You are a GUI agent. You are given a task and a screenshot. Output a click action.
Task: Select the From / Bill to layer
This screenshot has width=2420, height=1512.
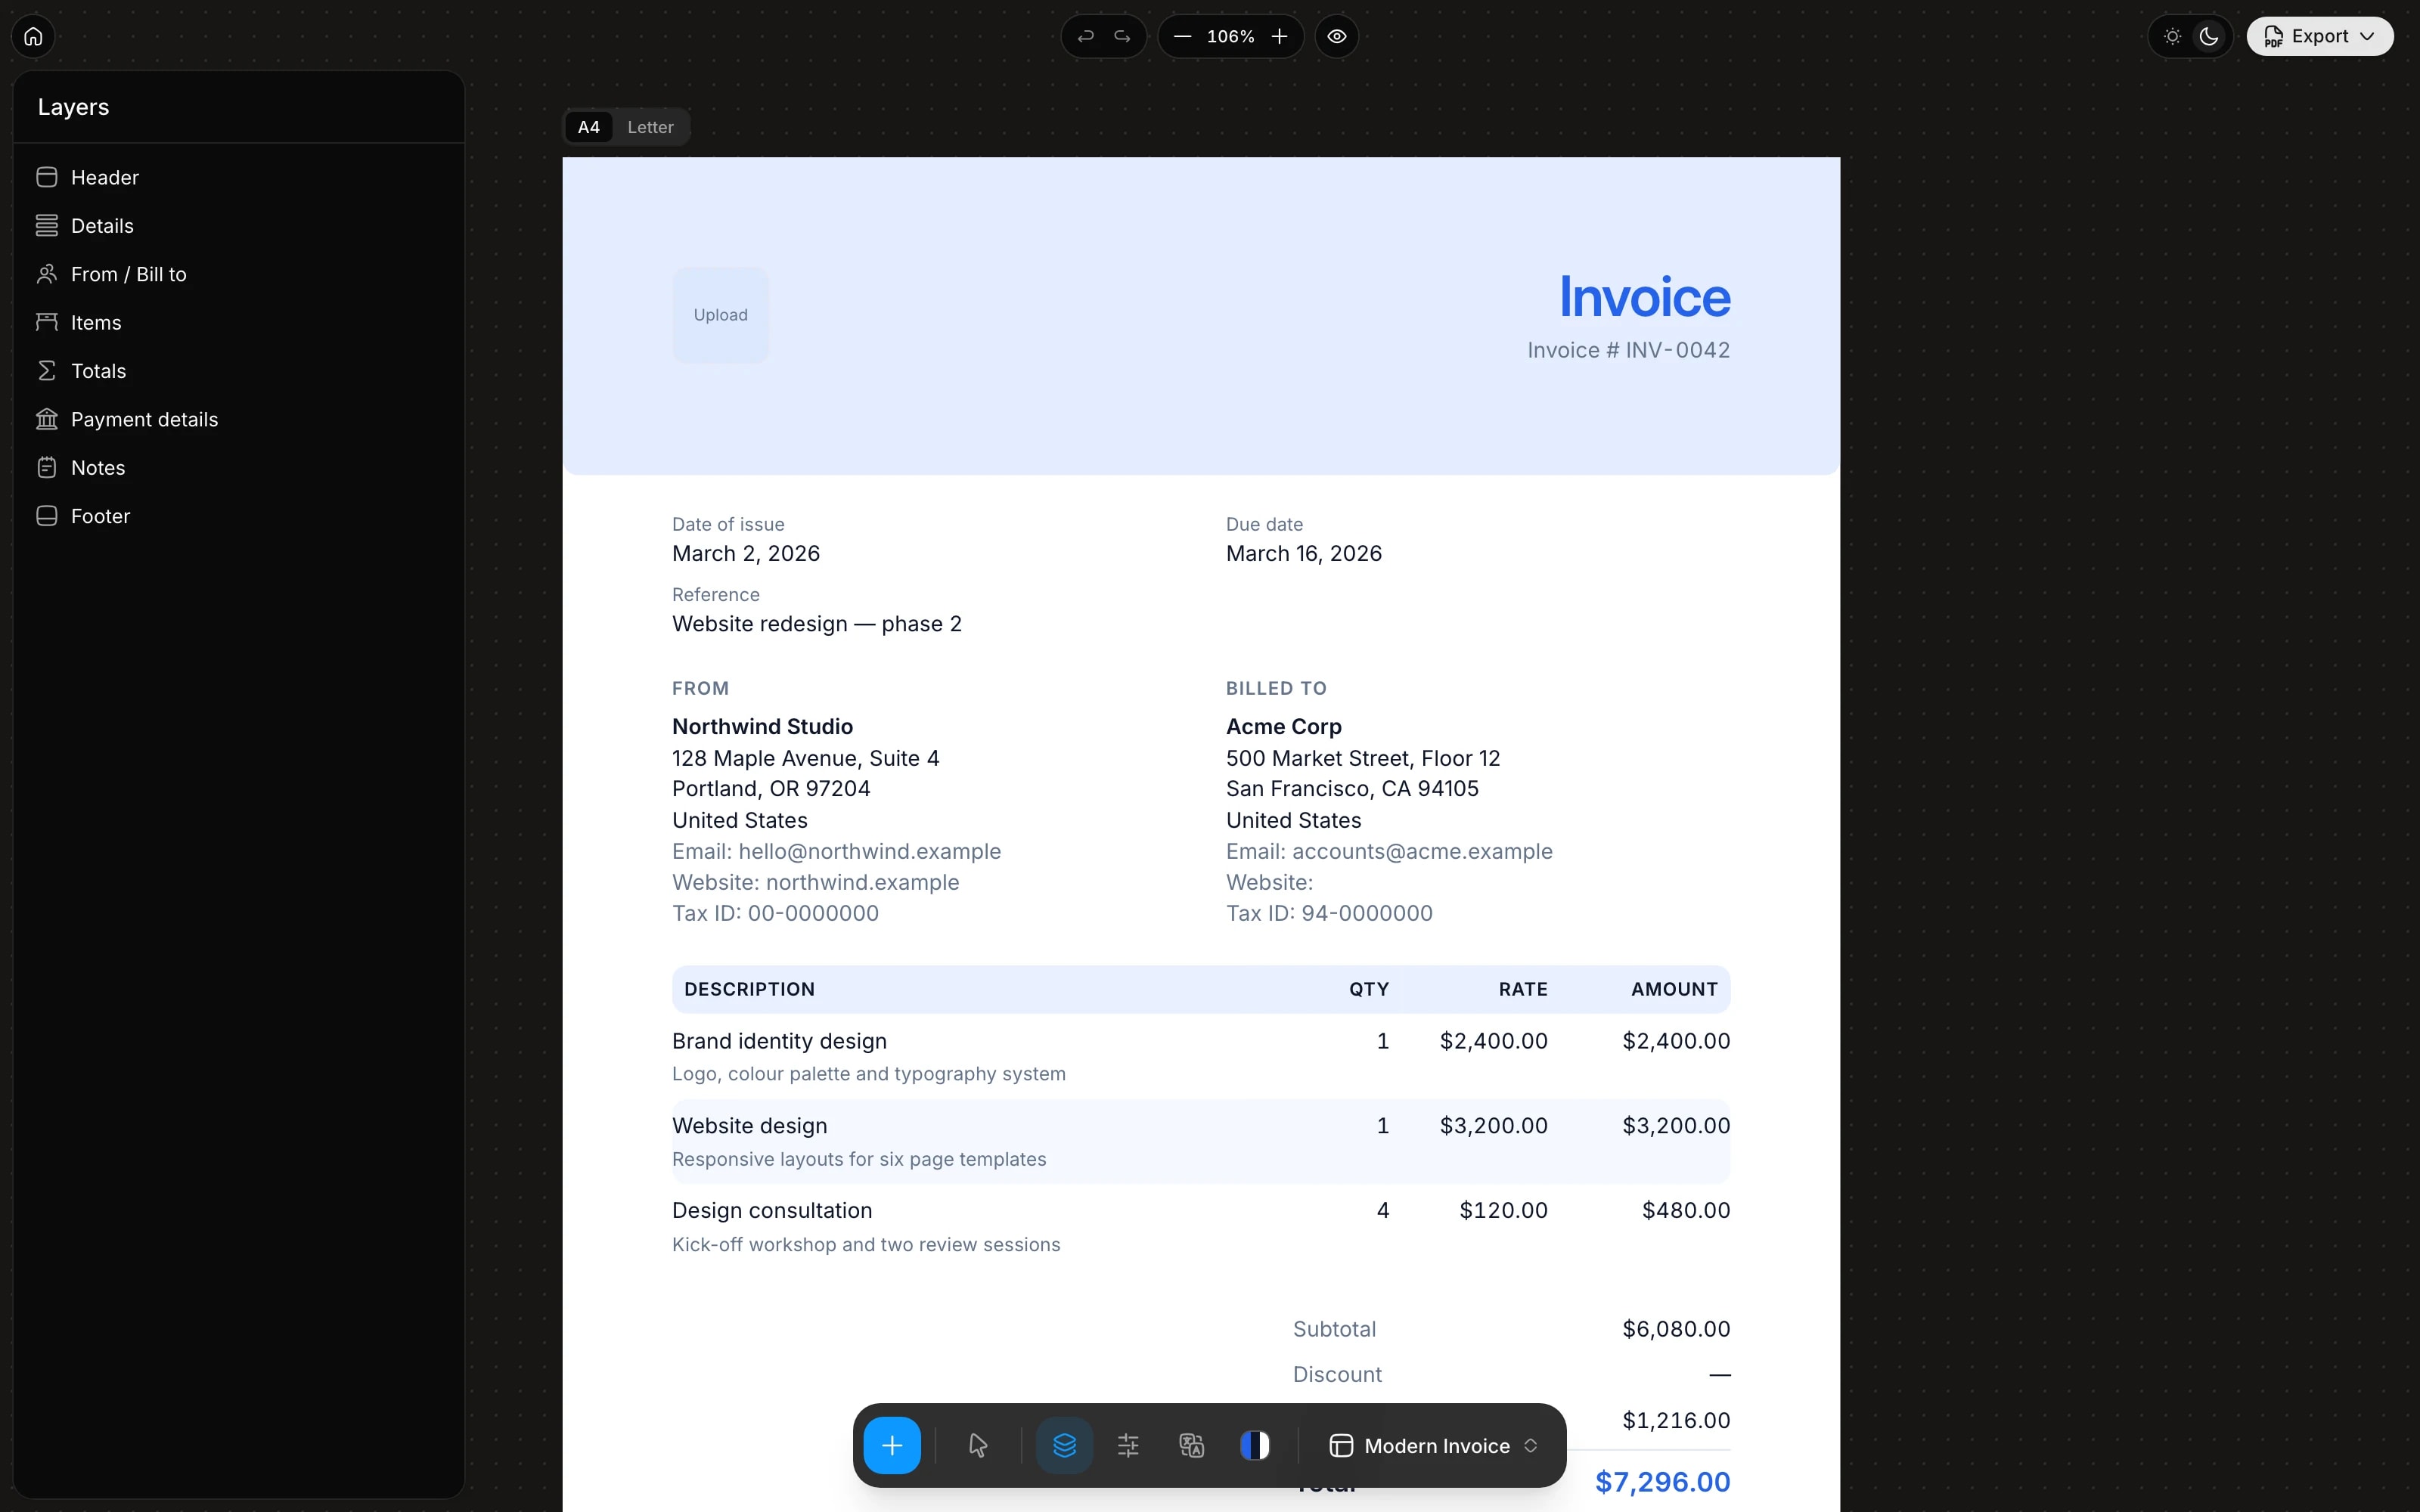pyautogui.click(x=238, y=274)
